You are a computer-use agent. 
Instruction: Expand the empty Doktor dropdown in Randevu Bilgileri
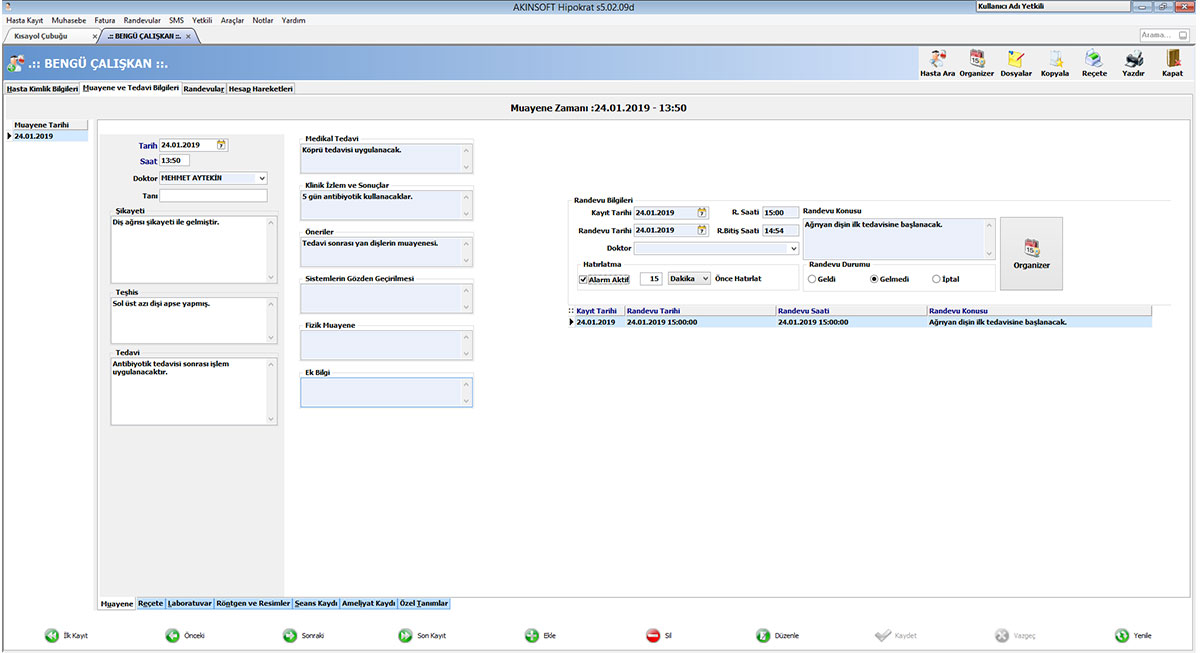(793, 248)
